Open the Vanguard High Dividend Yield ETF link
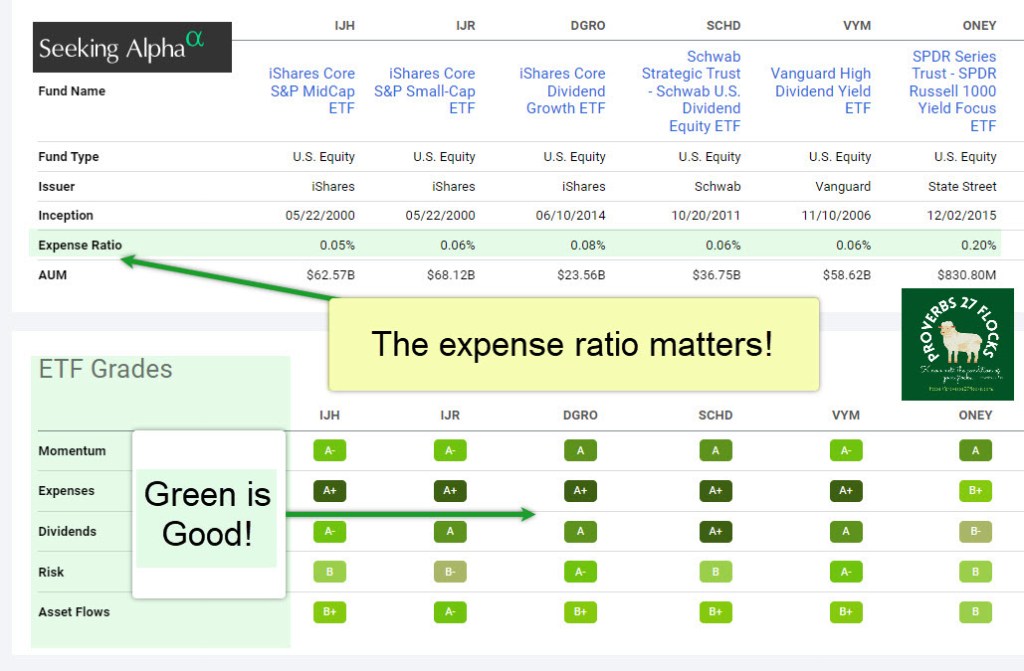 pos(821,91)
